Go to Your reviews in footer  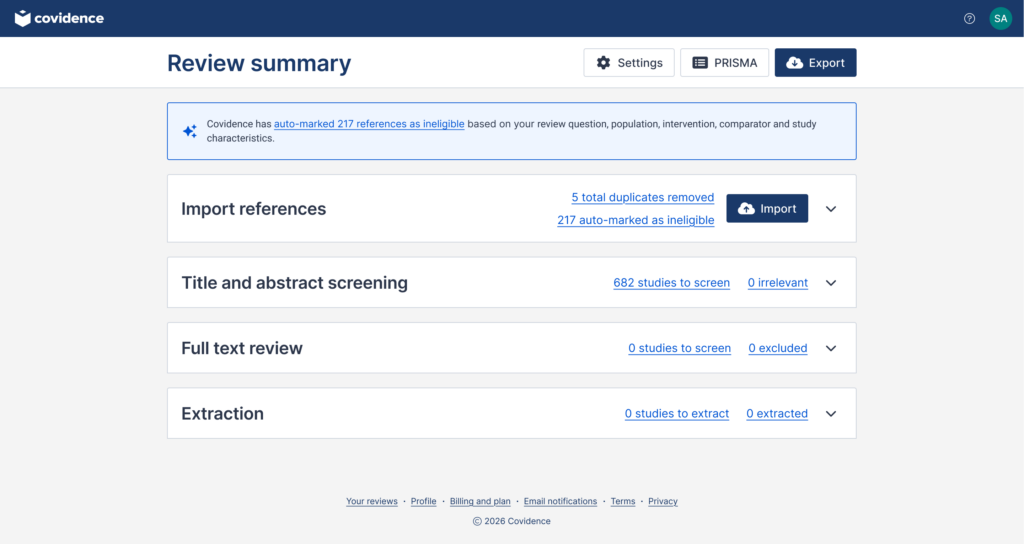pos(371,501)
